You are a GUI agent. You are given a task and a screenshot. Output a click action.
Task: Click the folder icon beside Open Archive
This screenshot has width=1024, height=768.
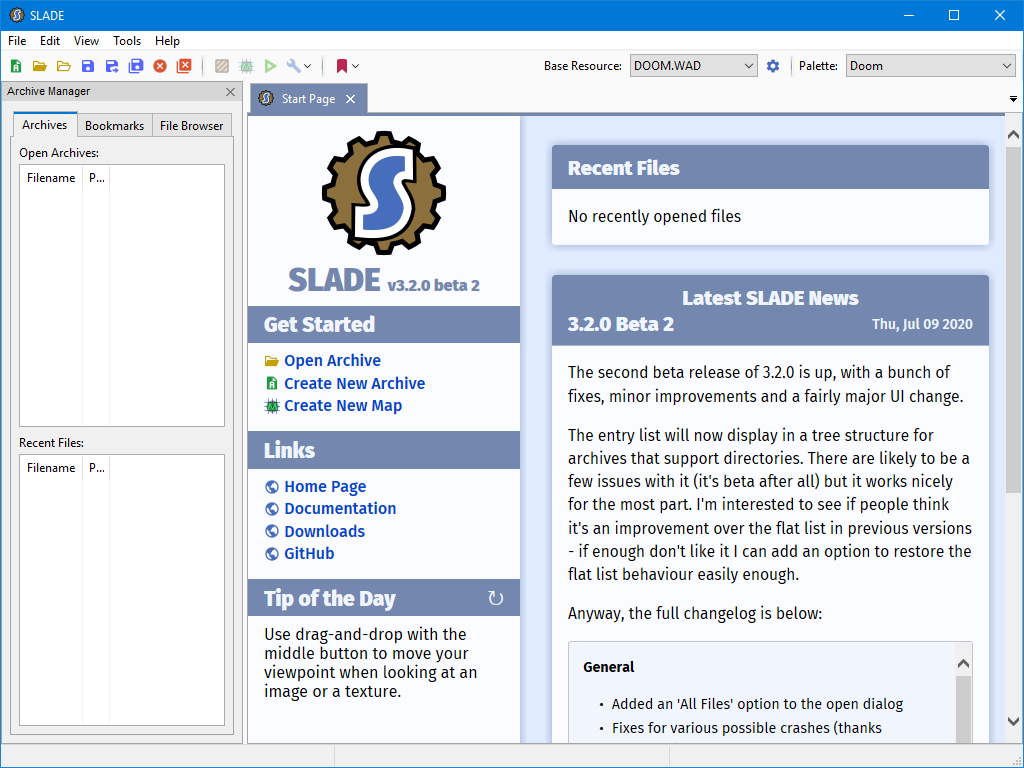272,360
